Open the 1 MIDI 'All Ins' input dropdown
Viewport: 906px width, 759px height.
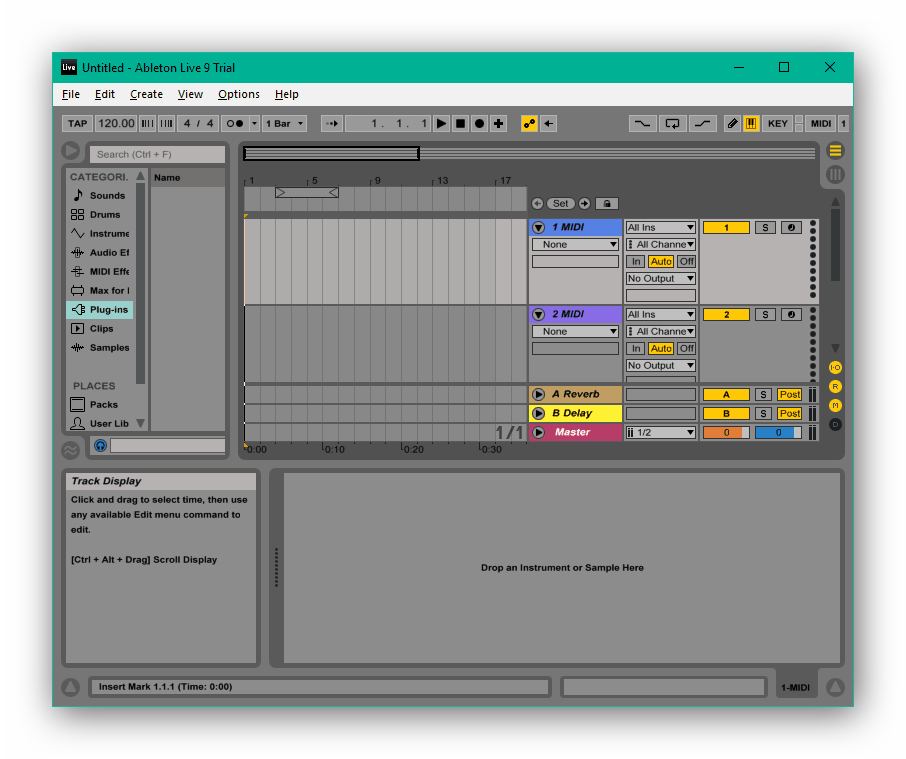click(660, 228)
